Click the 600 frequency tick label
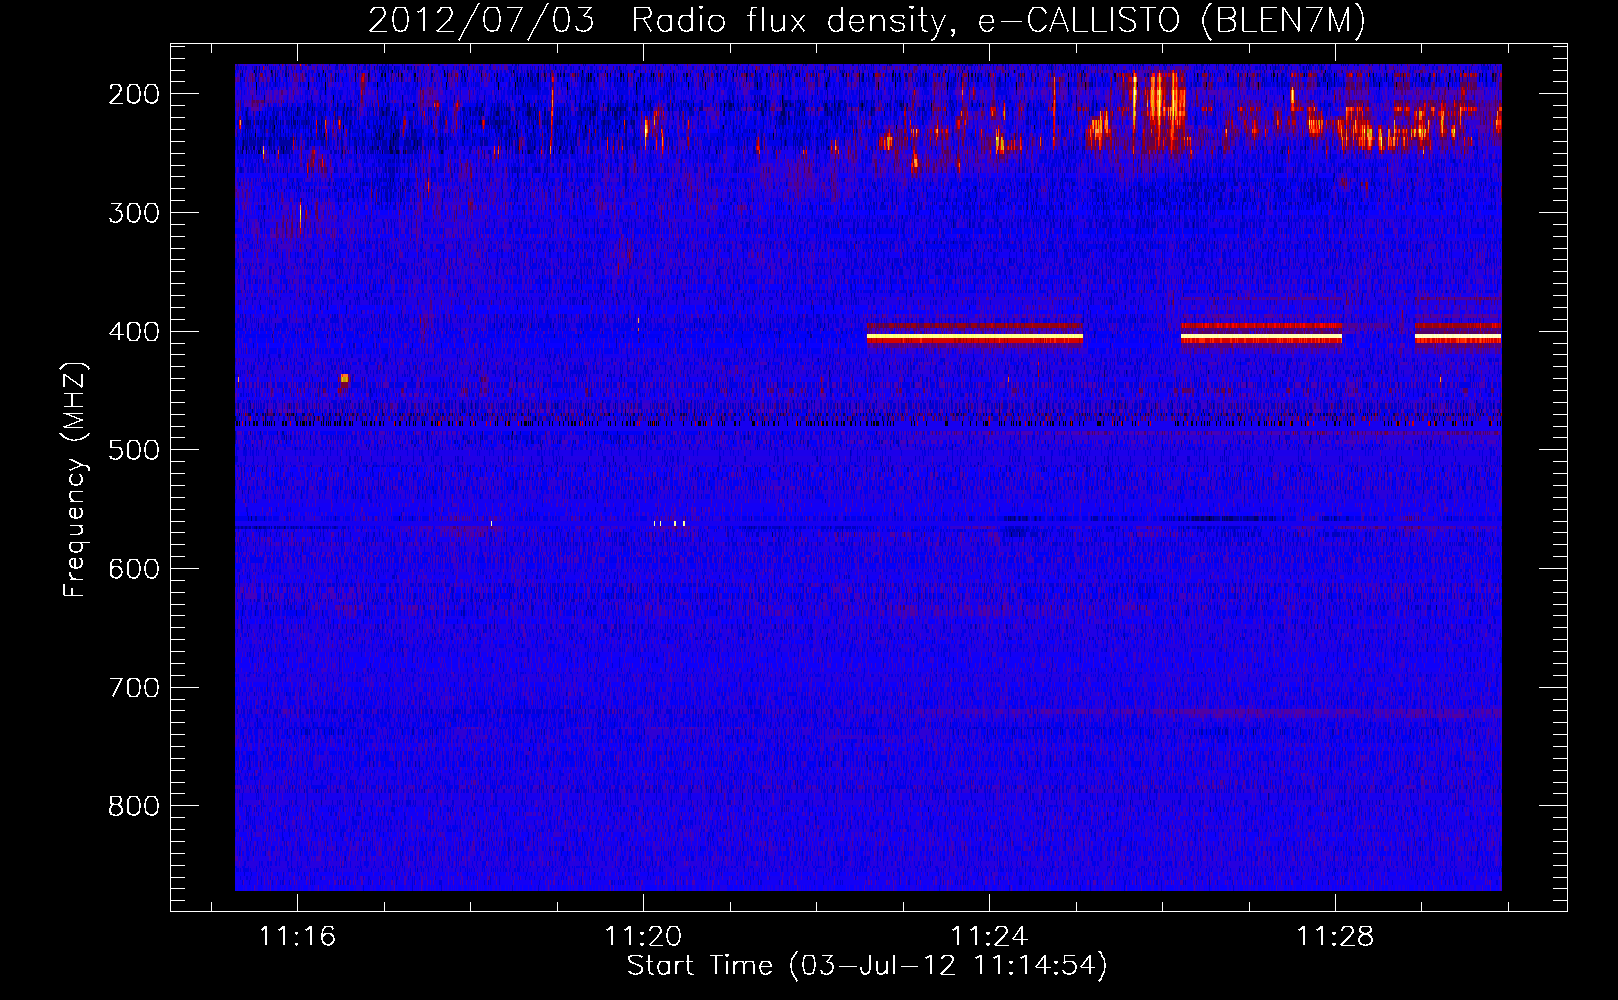The height and width of the screenshot is (1000, 1618). tap(134, 569)
